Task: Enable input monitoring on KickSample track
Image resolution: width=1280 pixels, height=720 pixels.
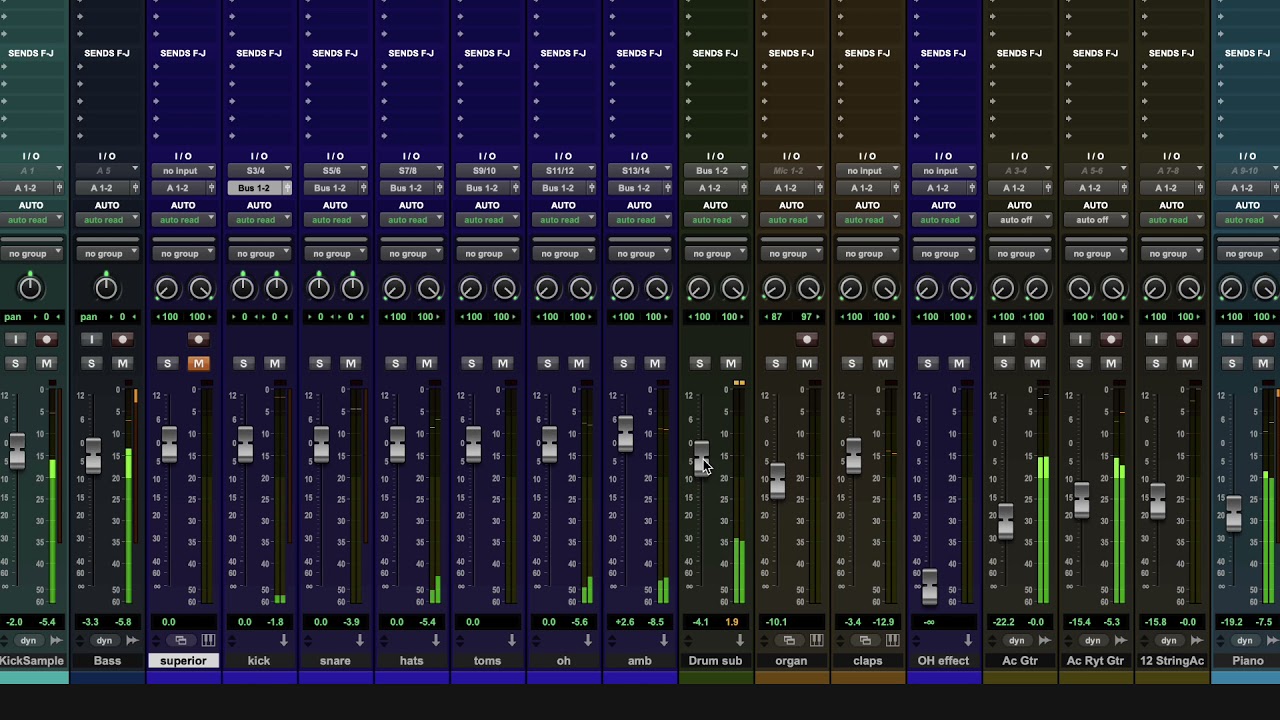Action: pos(15,340)
